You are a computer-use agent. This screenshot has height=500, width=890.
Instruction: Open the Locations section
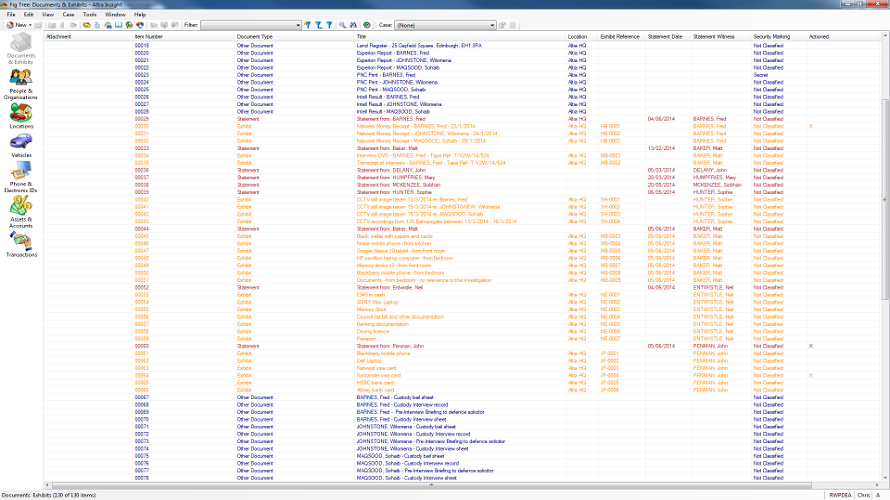(x=21, y=116)
